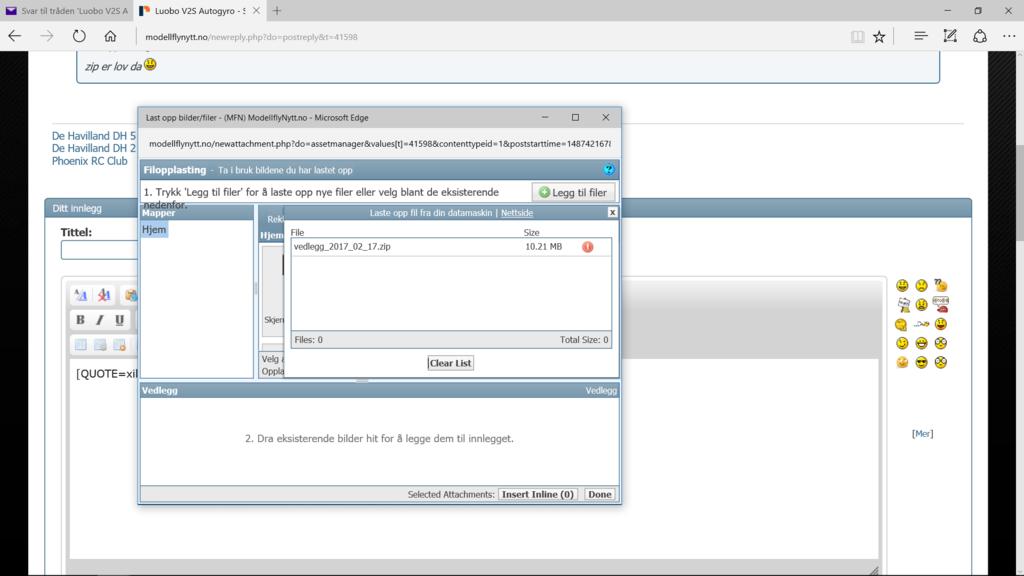Go to browser Home page
The width and height of the screenshot is (1024, 576).
point(111,36)
